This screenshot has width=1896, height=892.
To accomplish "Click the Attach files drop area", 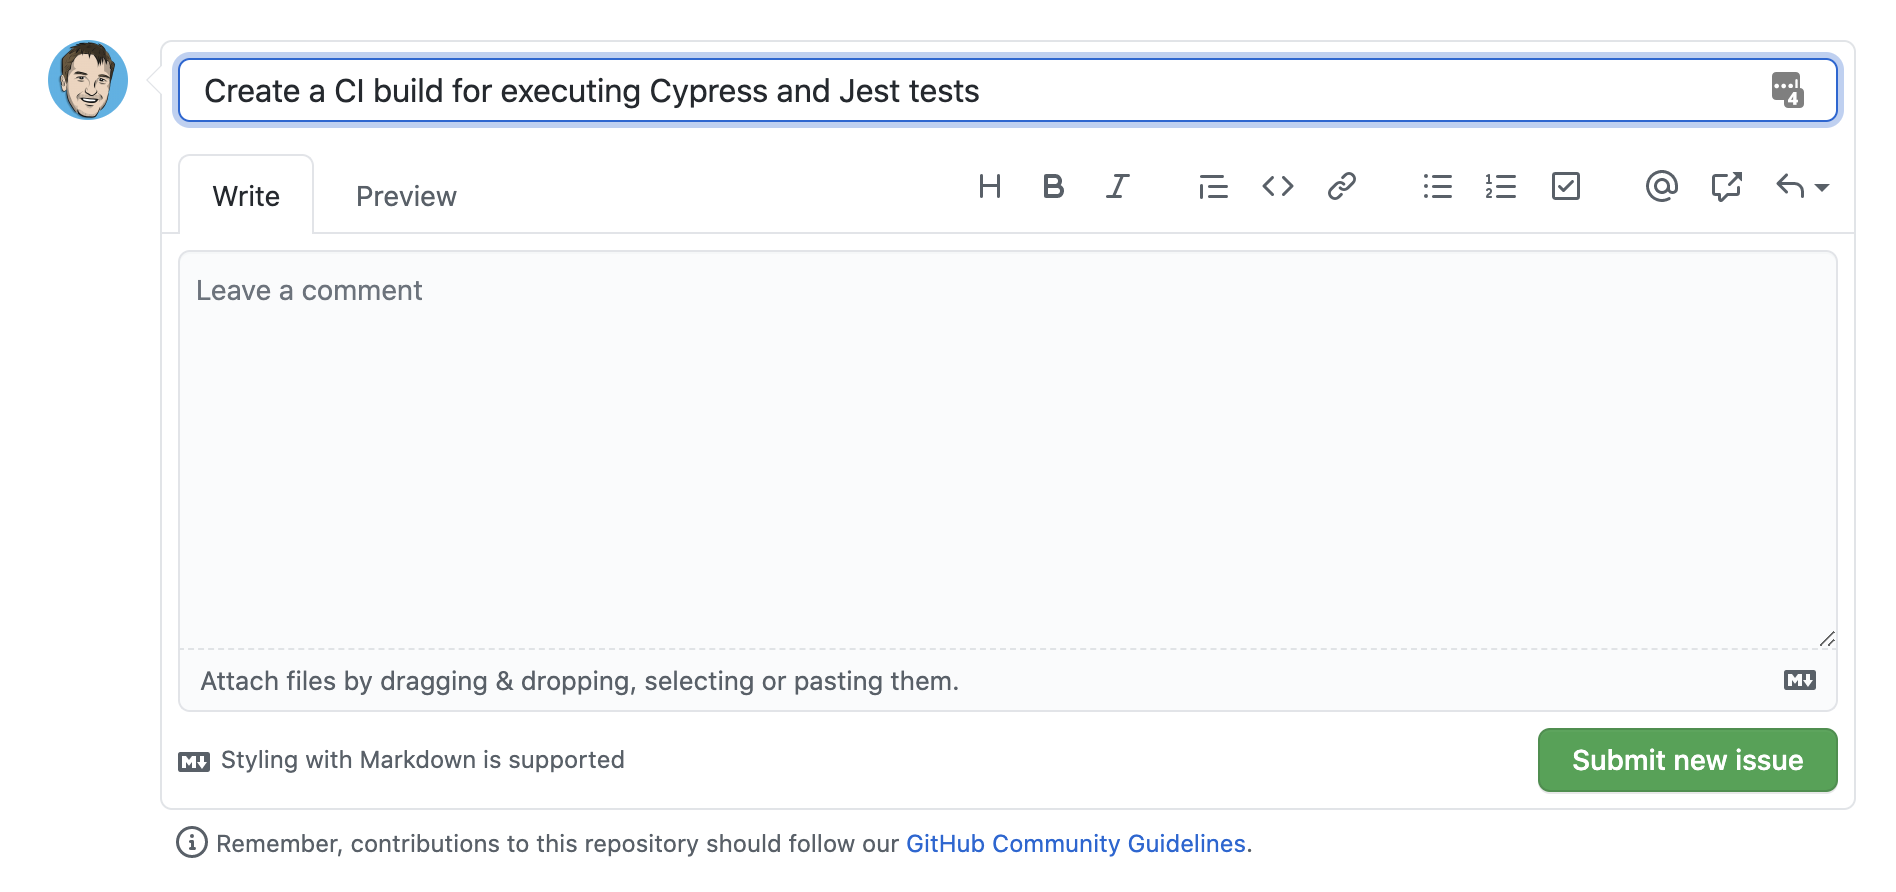I will [x=1008, y=681].
